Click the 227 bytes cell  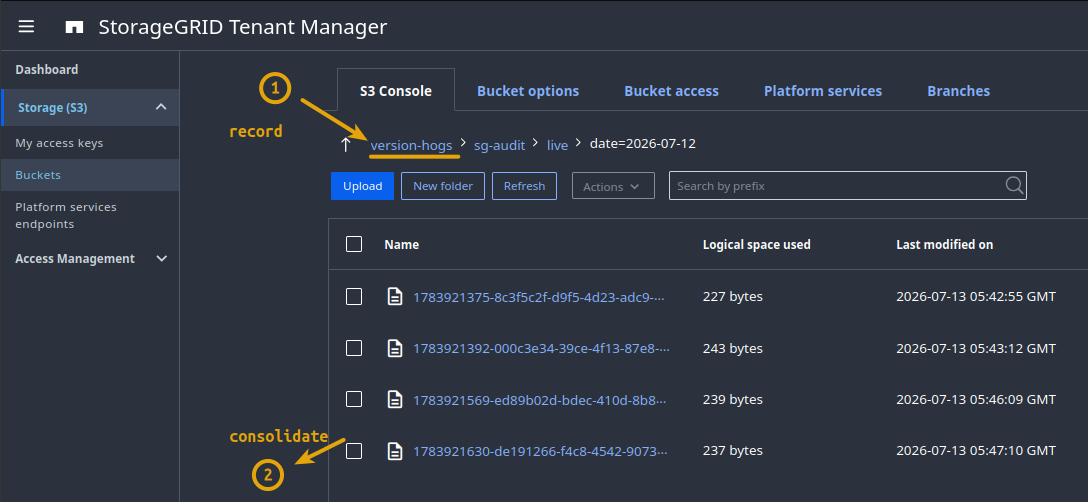pyautogui.click(x=732, y=296)
